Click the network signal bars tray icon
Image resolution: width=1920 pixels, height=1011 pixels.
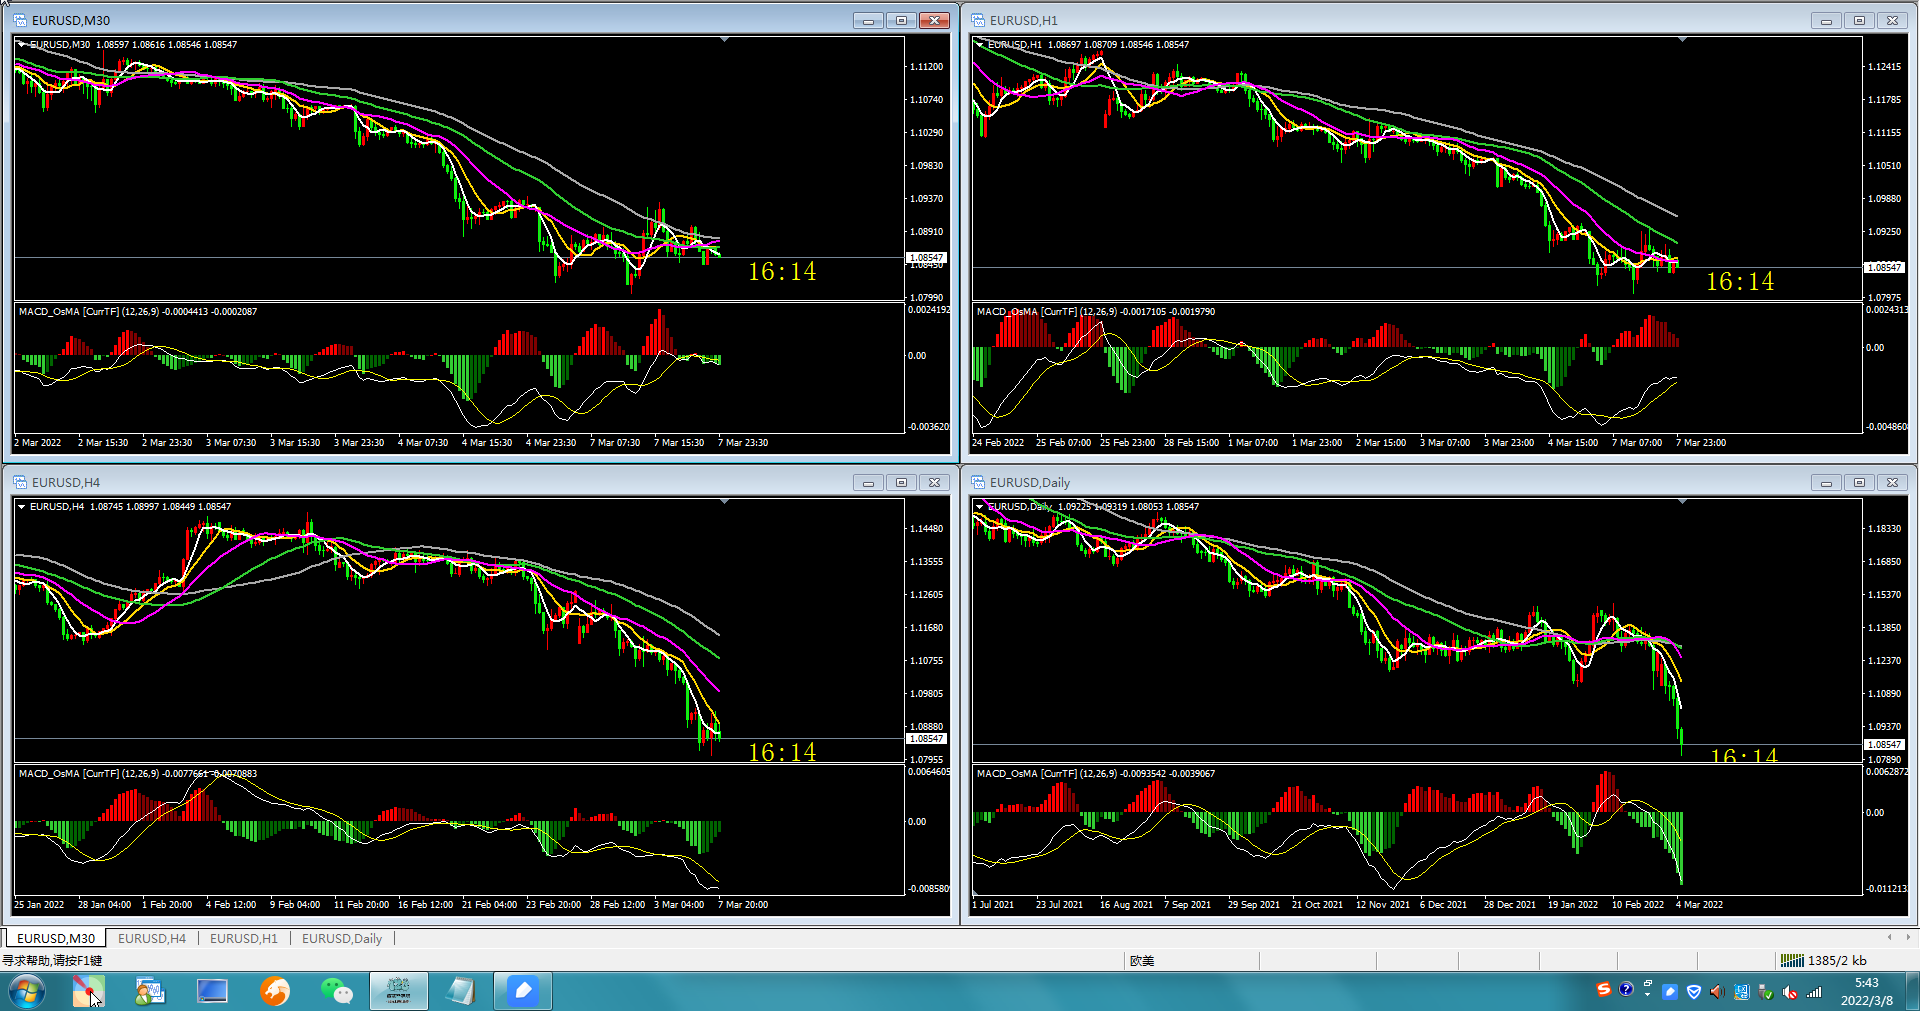1814,992
